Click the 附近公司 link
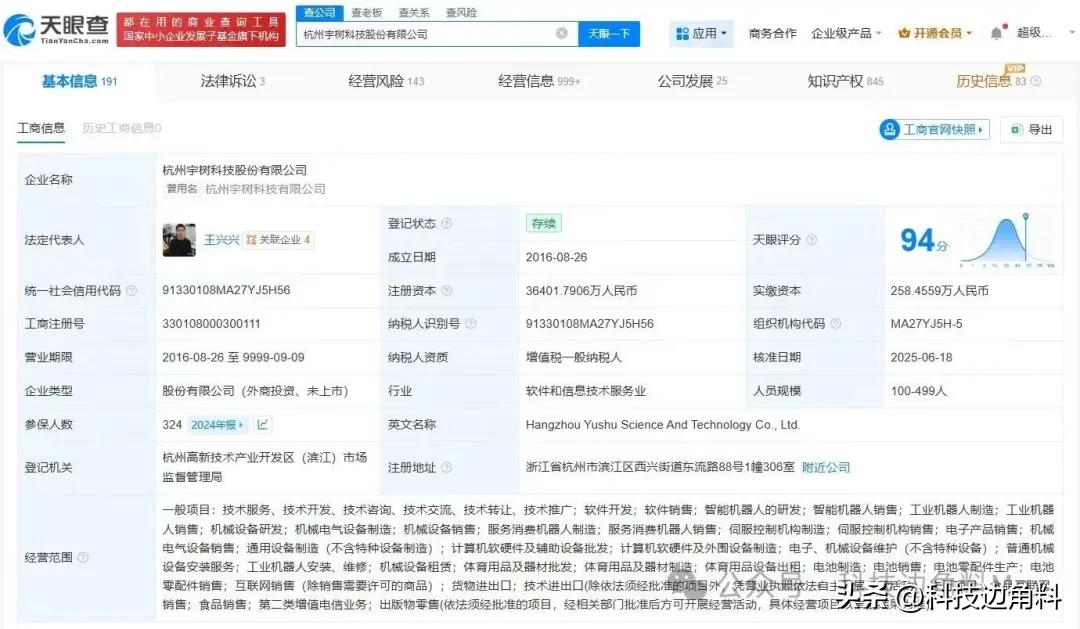The height and width of the screenshot is (629, 1080). (x=826, y=467)
